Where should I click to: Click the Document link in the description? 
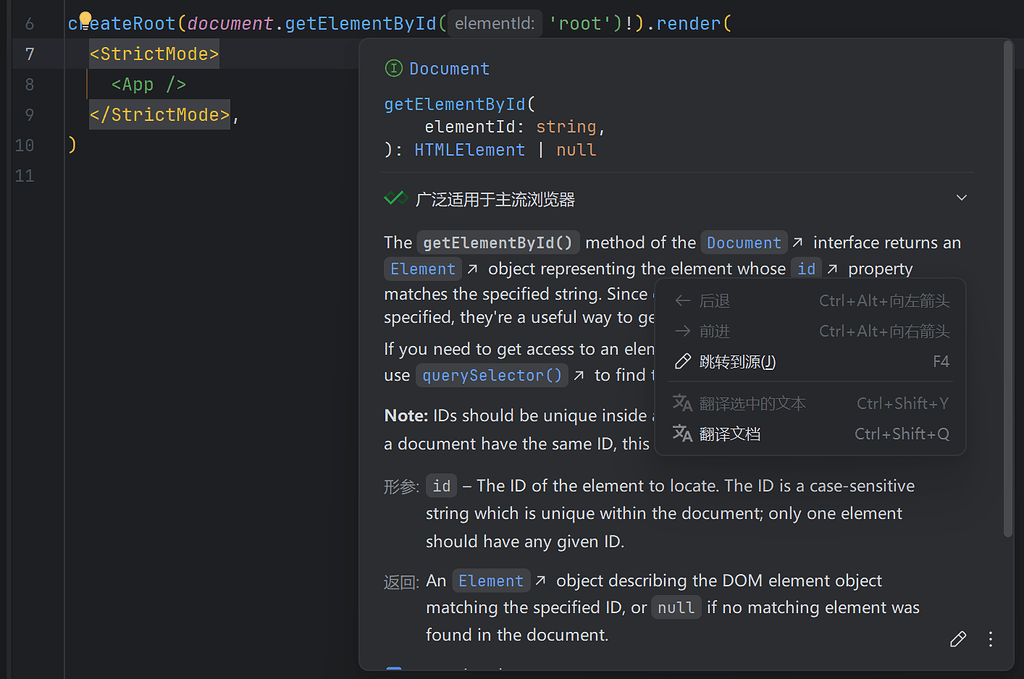(x=744, y=243)
